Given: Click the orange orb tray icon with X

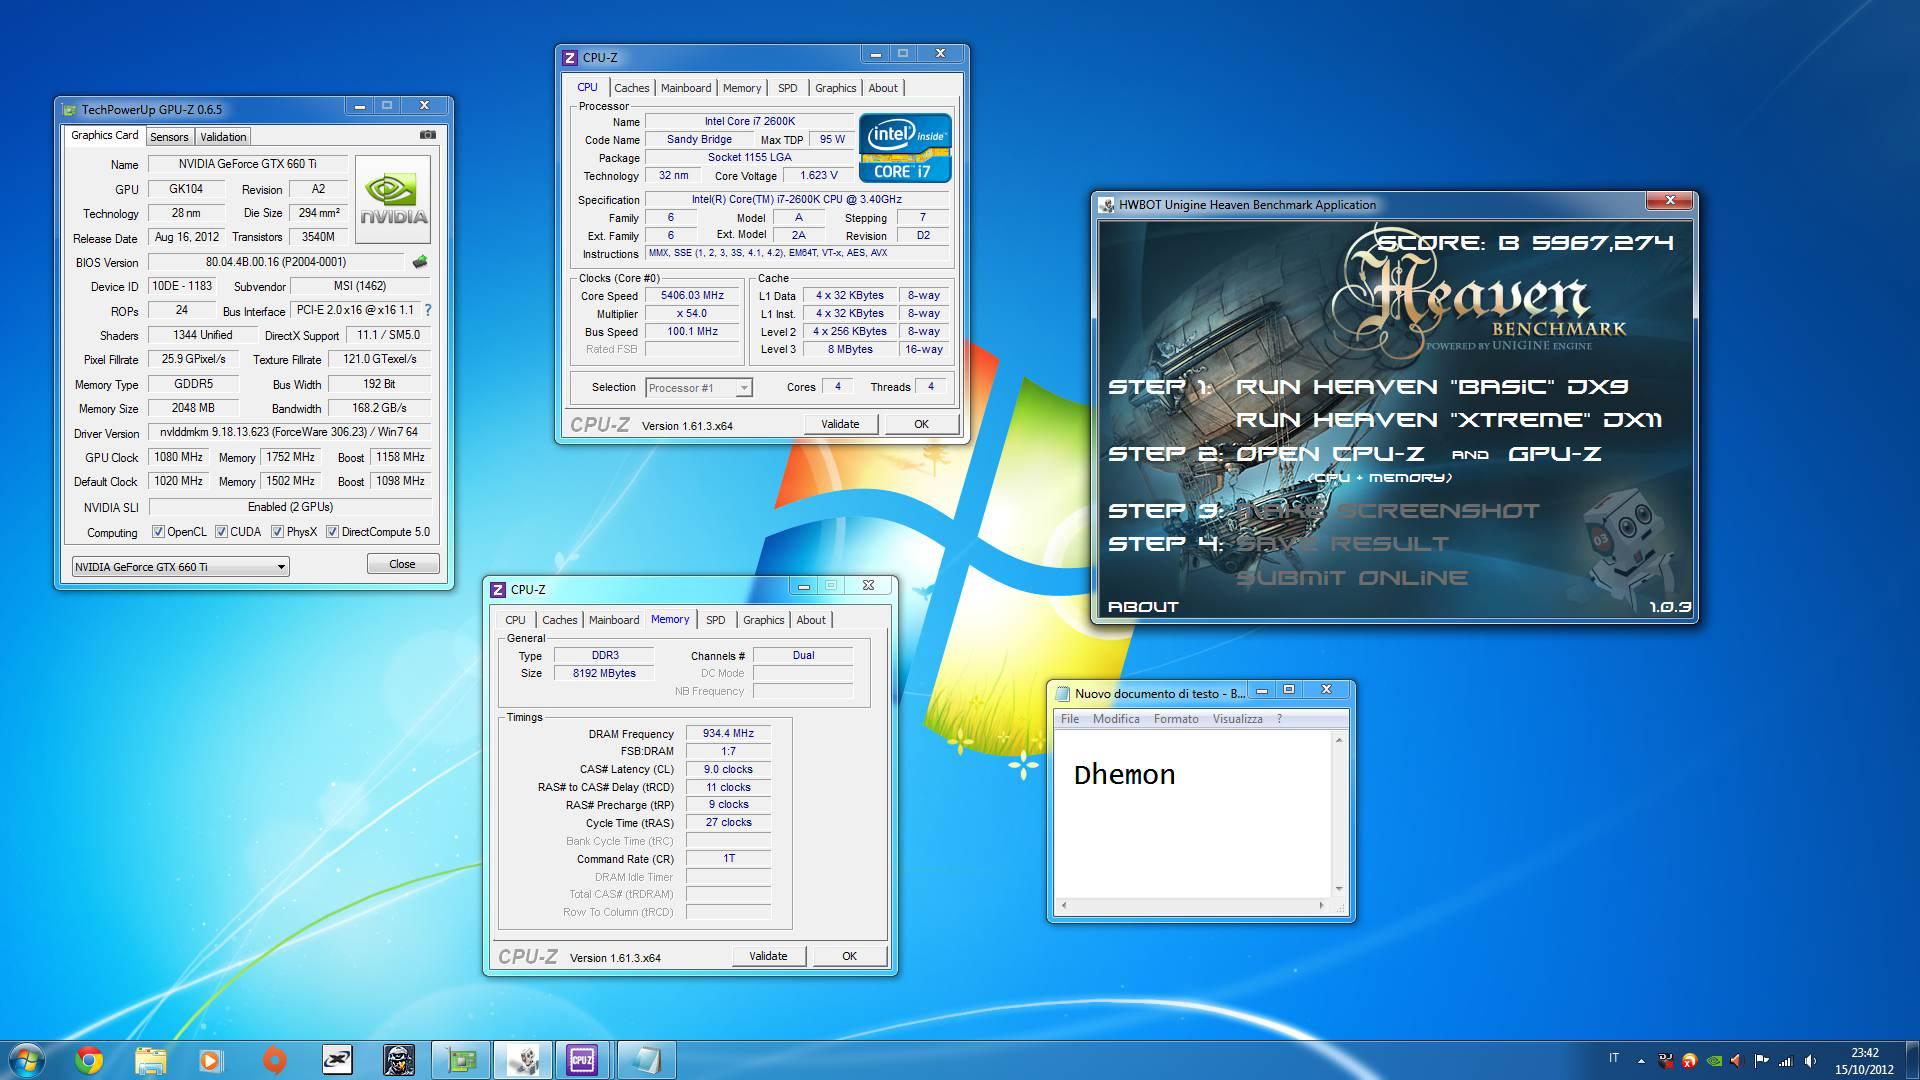Looking at the screenshot, I should point(1689,1060).
